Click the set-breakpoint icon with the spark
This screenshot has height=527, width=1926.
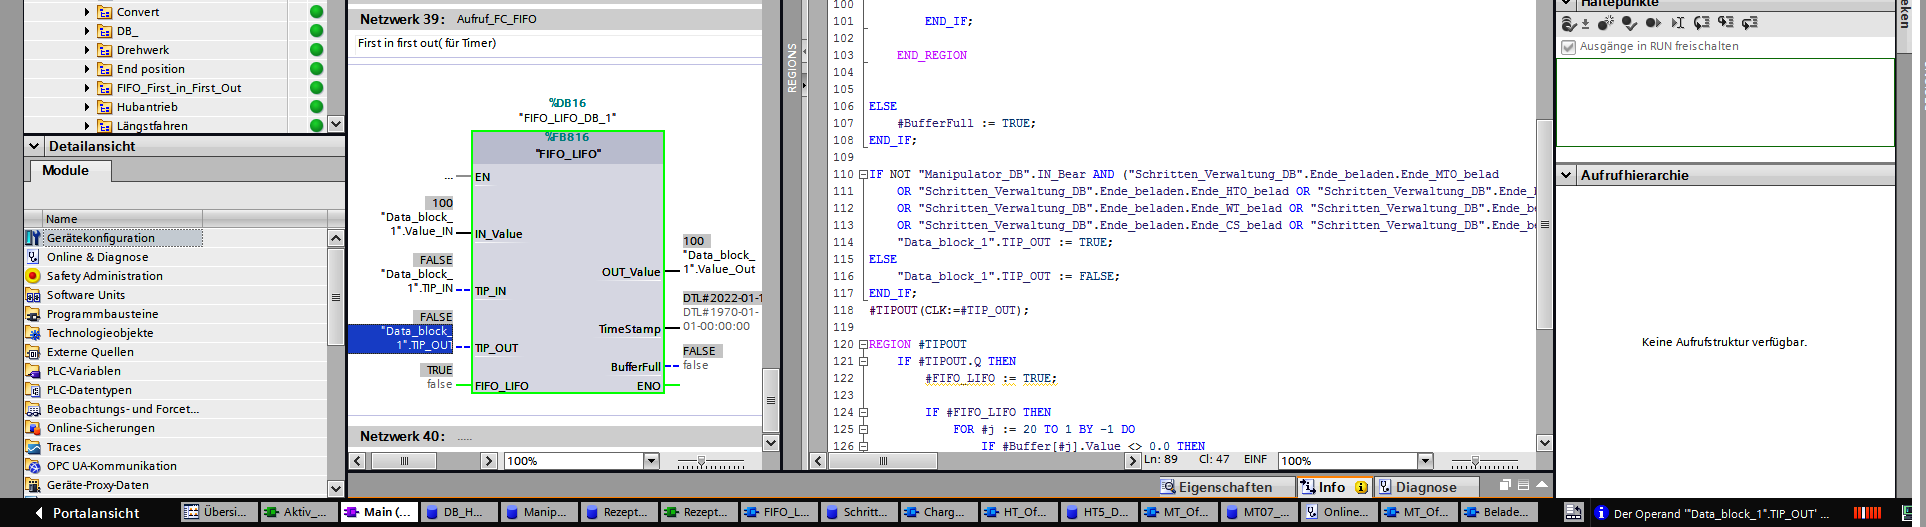[1606, 23]
